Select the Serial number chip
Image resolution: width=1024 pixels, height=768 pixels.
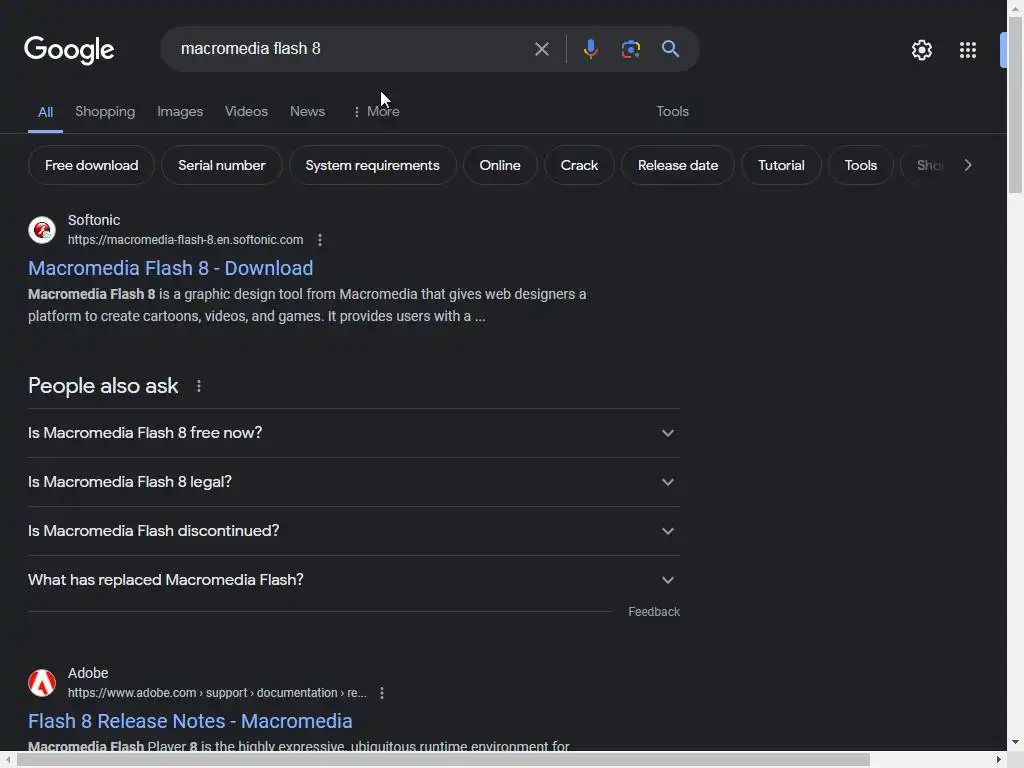click(222, 165)
